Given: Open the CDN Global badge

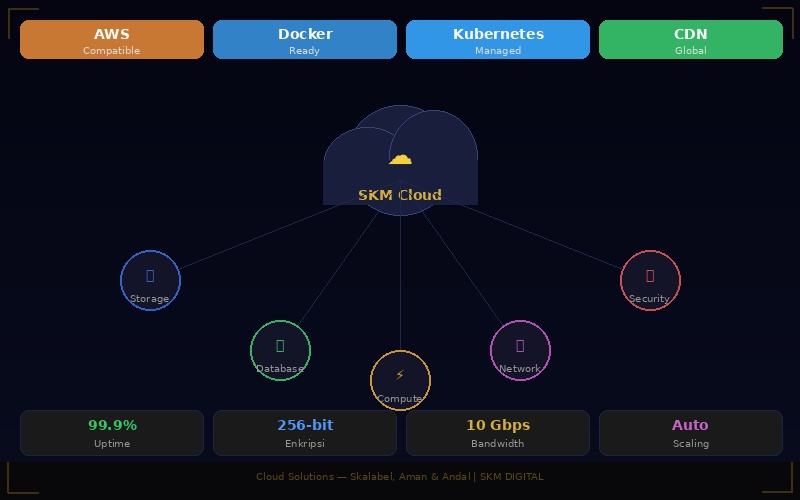Looking at the screenshot, I should (691, 39).
